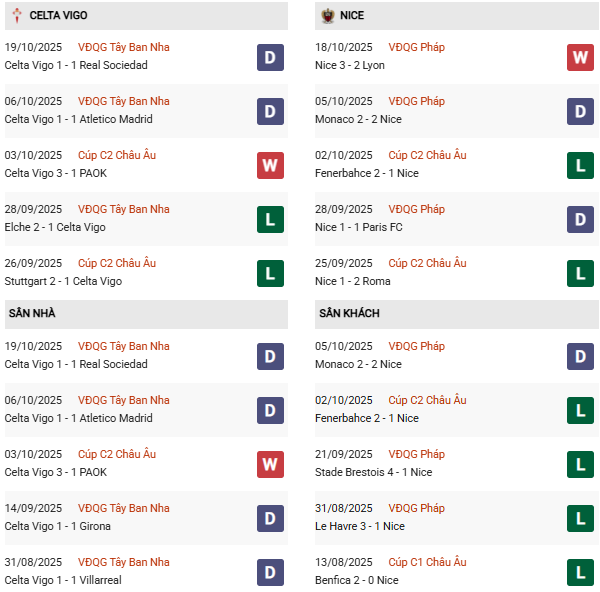Open VĐQG Pháp link dated 18/10/2025

click(417, 48)
